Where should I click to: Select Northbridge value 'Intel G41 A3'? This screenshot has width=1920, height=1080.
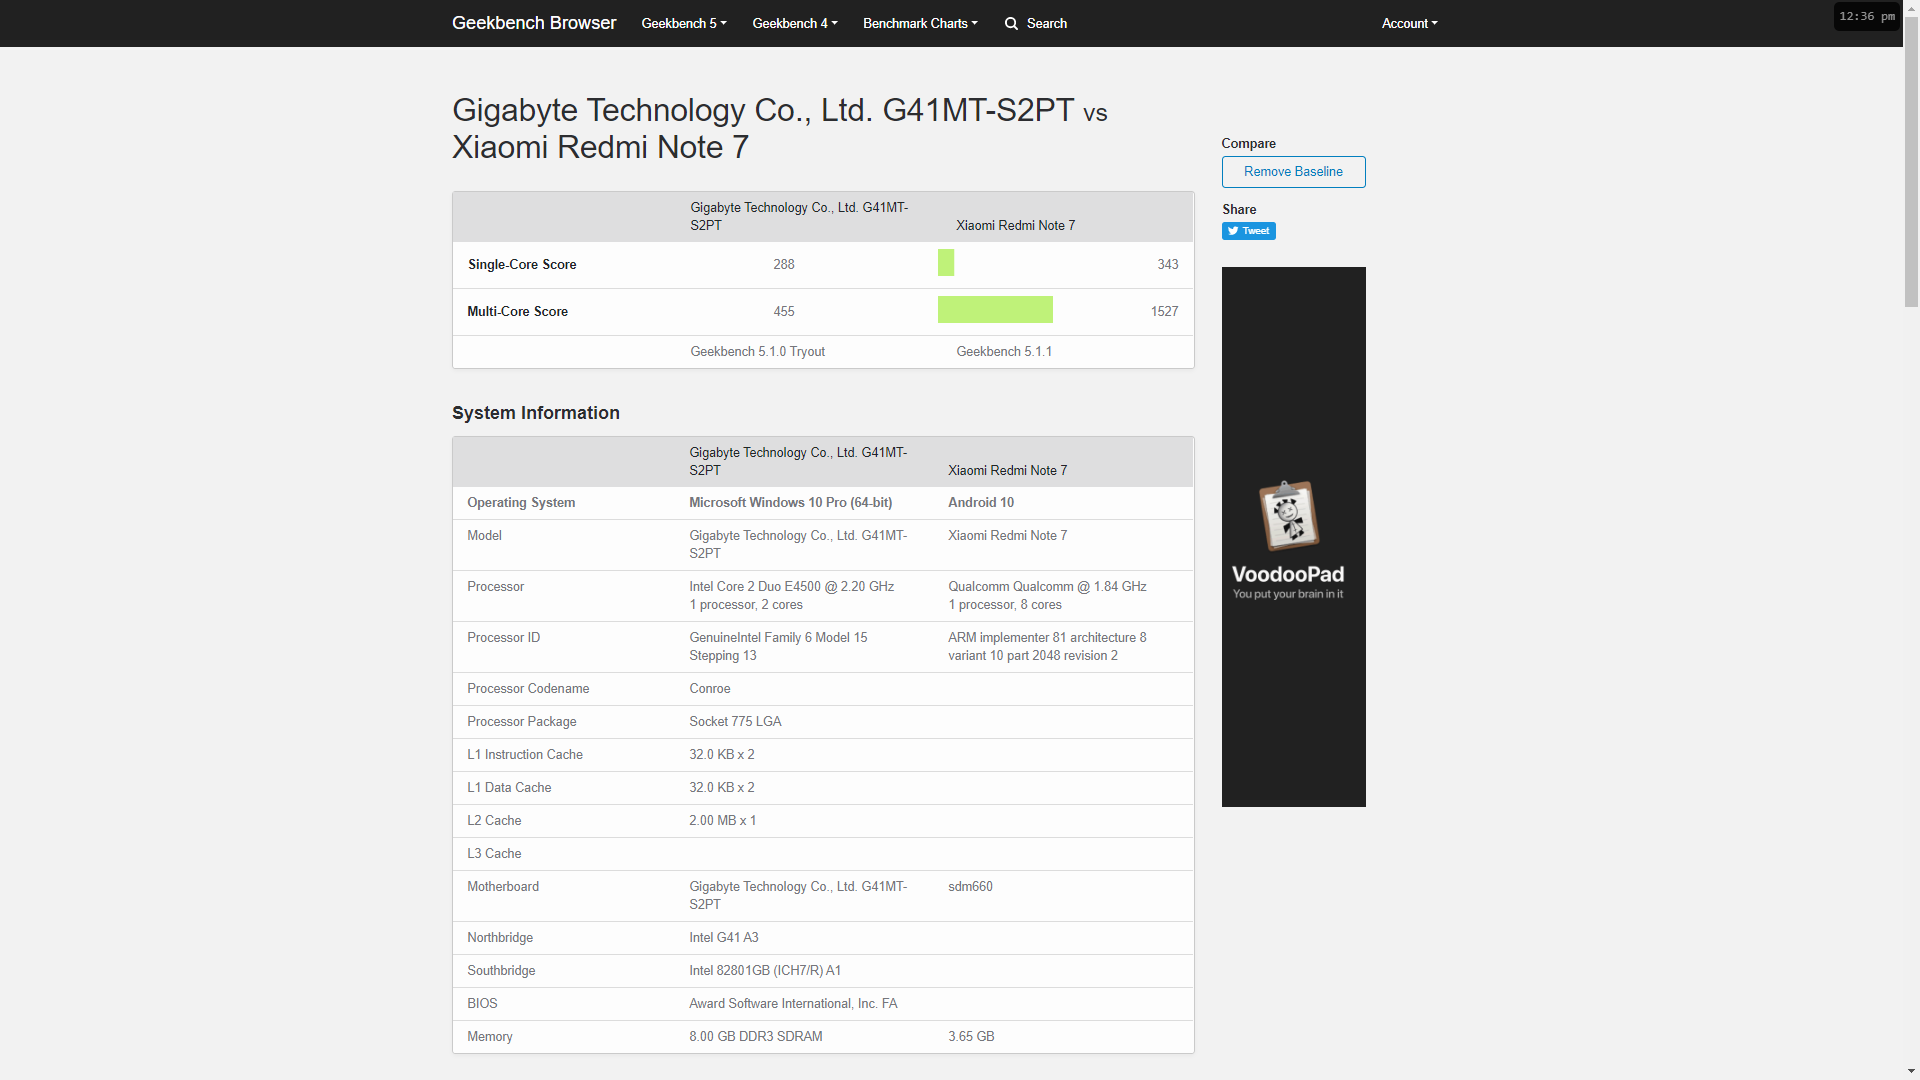[x=723, y=938]
